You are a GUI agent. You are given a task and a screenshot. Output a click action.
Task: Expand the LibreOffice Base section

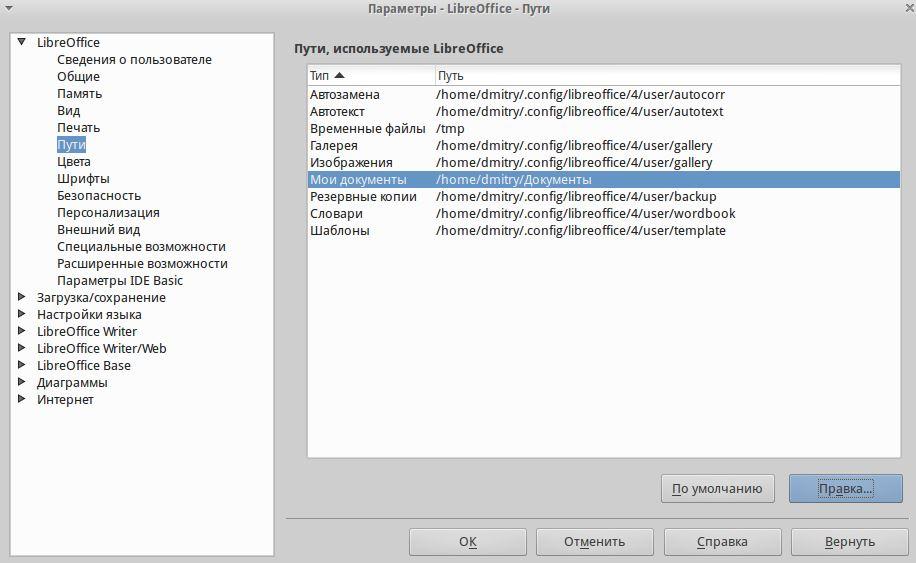[x=22, y=364]
